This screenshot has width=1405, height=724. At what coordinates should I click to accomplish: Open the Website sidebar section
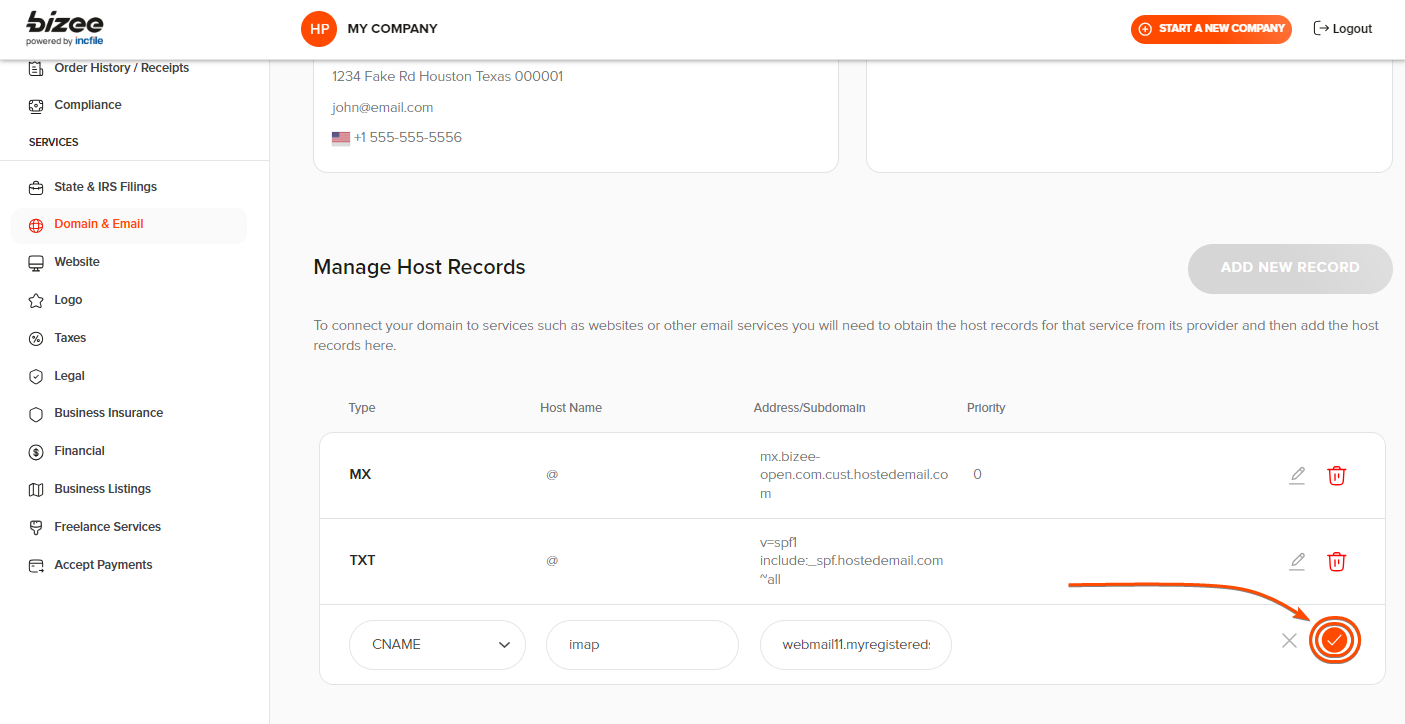pyautogui.click(x=77, y=262)
